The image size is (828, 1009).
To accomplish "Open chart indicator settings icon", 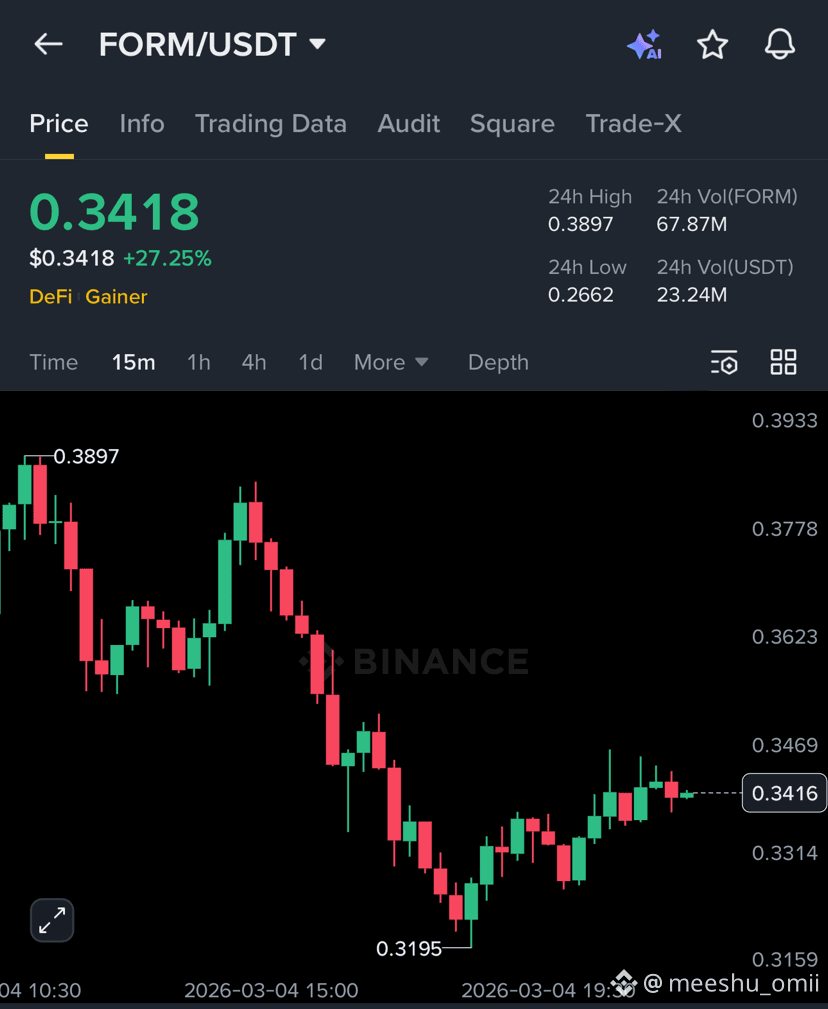I will tap(724, 362).
